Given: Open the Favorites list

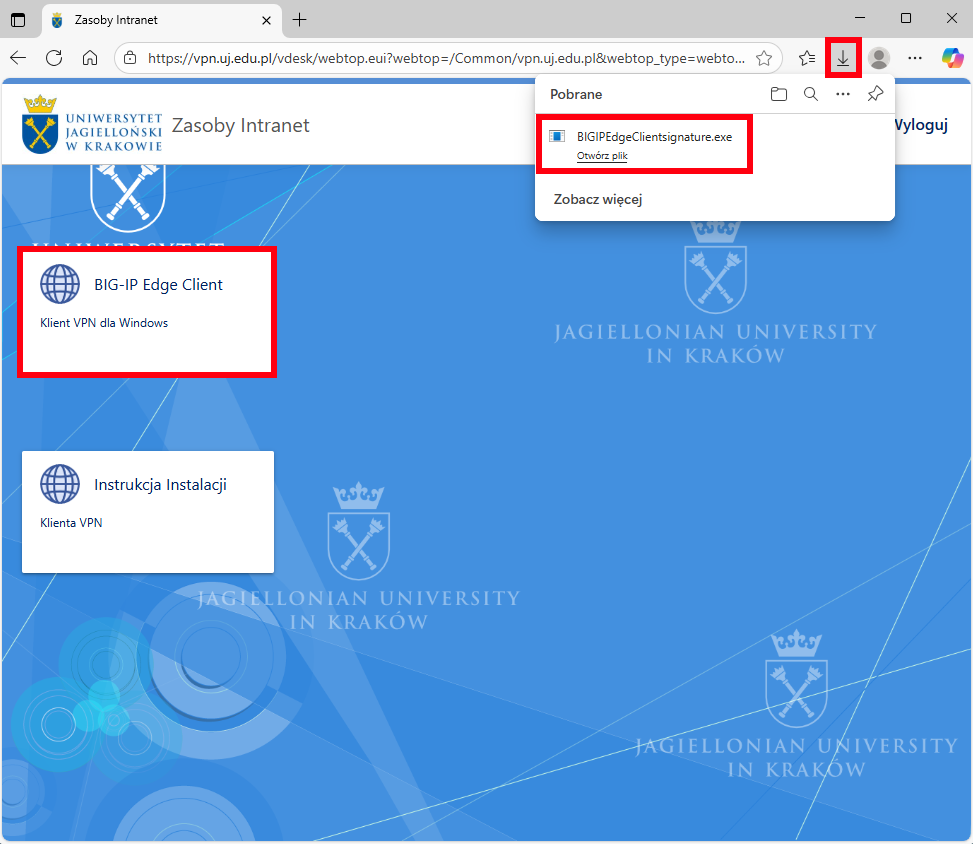Looking at the screenshot, I should pos(807,58).
